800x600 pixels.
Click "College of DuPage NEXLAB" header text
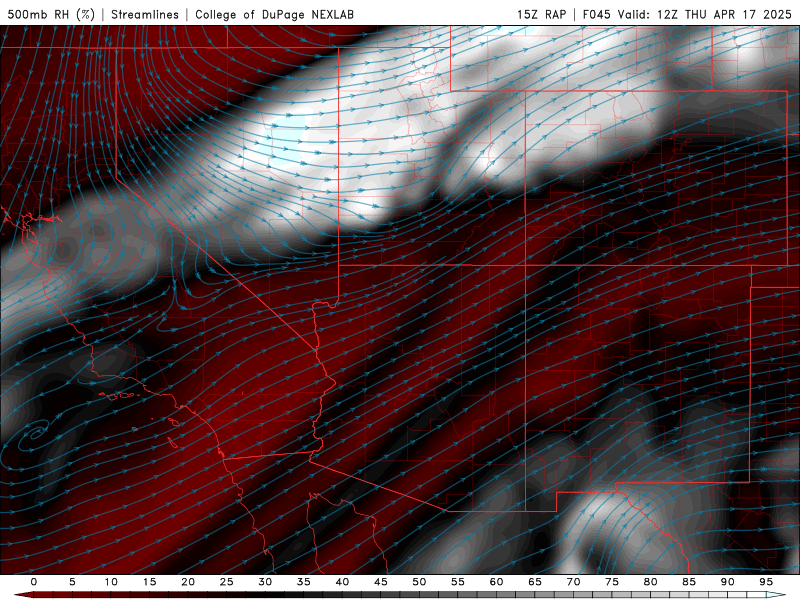coord(274,14)
